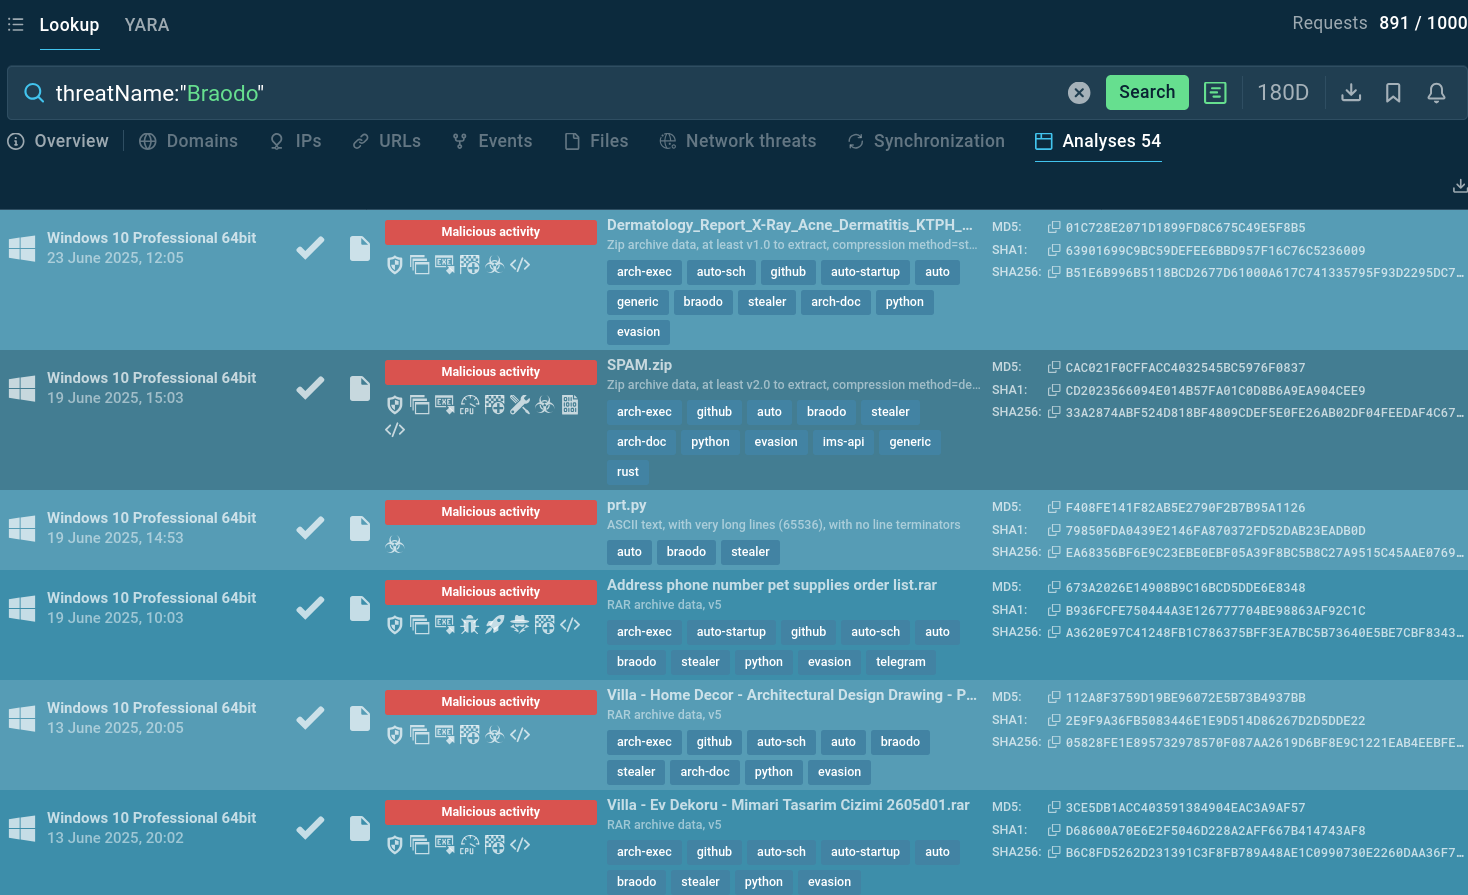Click the code tag icon on Dermatology report row
This screenshot has width=1468, height=895.
520,264
